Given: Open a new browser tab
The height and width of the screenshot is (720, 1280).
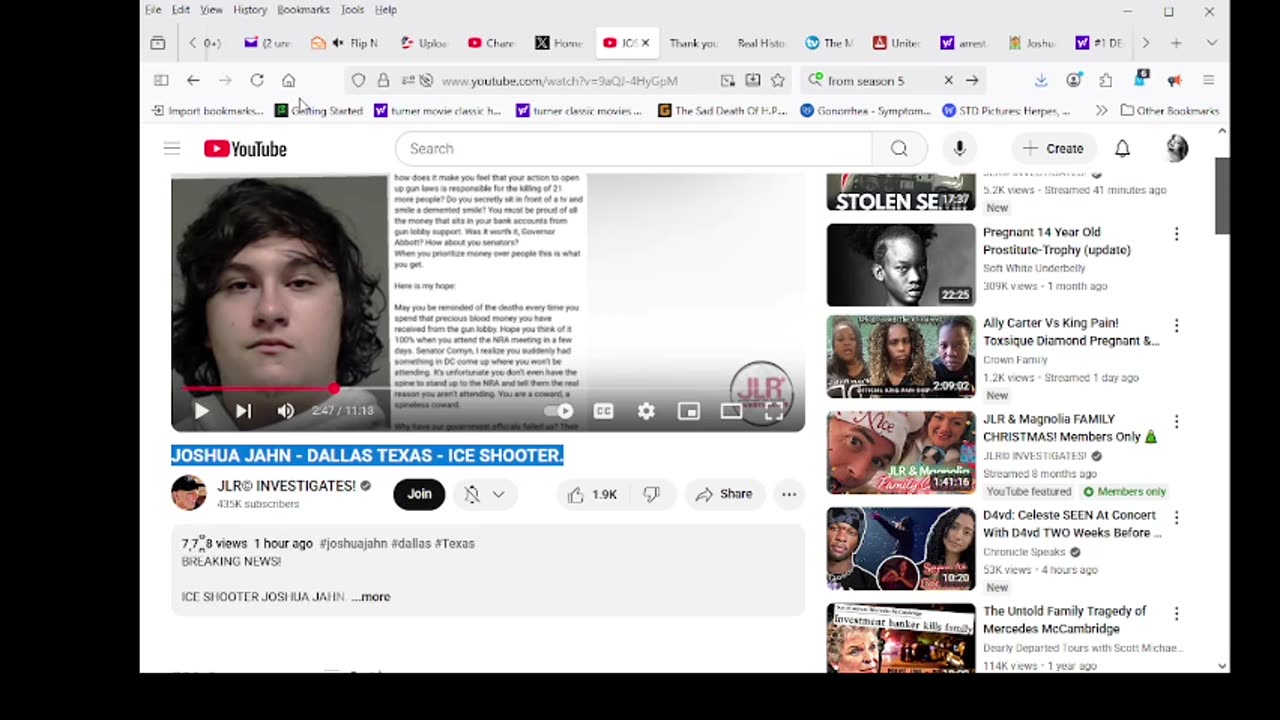Looking at the screenshot, I should pyautogui.click(x=1176, y=43).
